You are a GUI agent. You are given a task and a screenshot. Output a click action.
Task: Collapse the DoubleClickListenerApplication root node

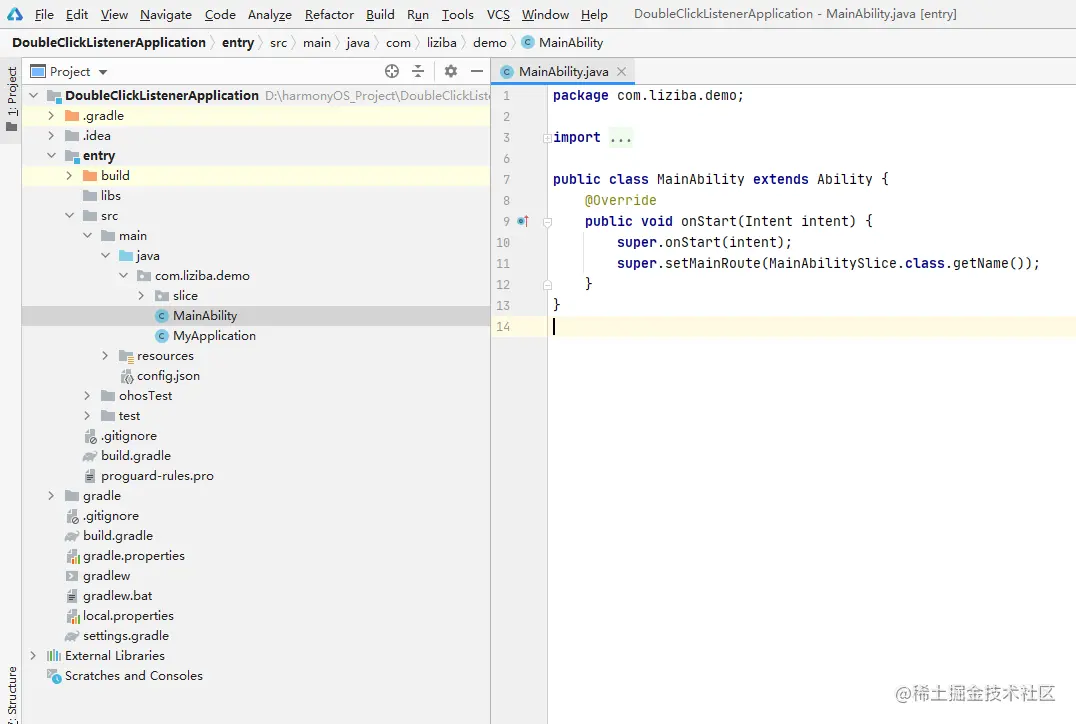pos(34,95)
